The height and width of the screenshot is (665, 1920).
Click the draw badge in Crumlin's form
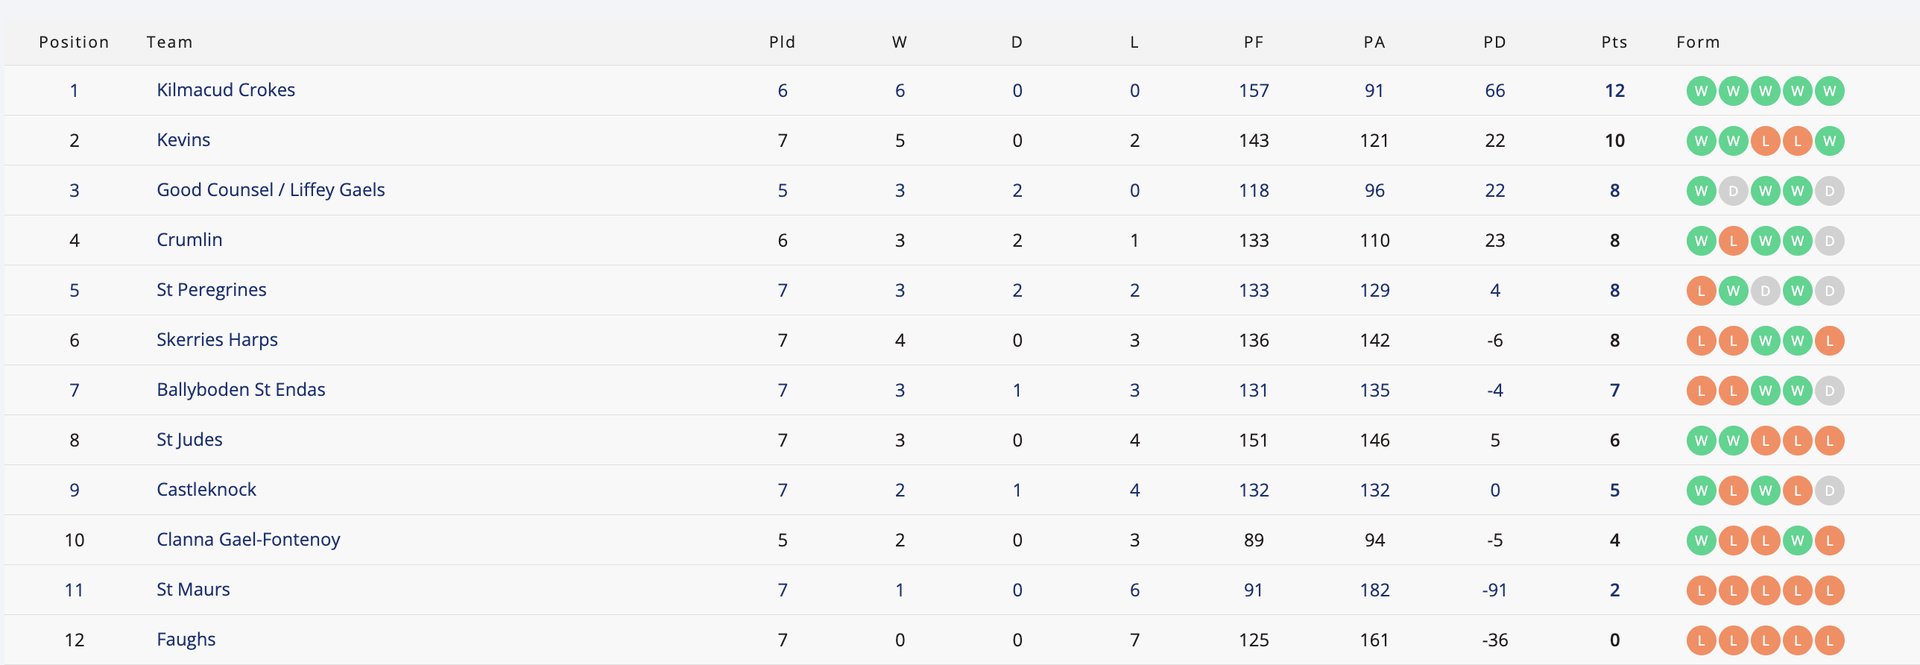(1829, 241)
